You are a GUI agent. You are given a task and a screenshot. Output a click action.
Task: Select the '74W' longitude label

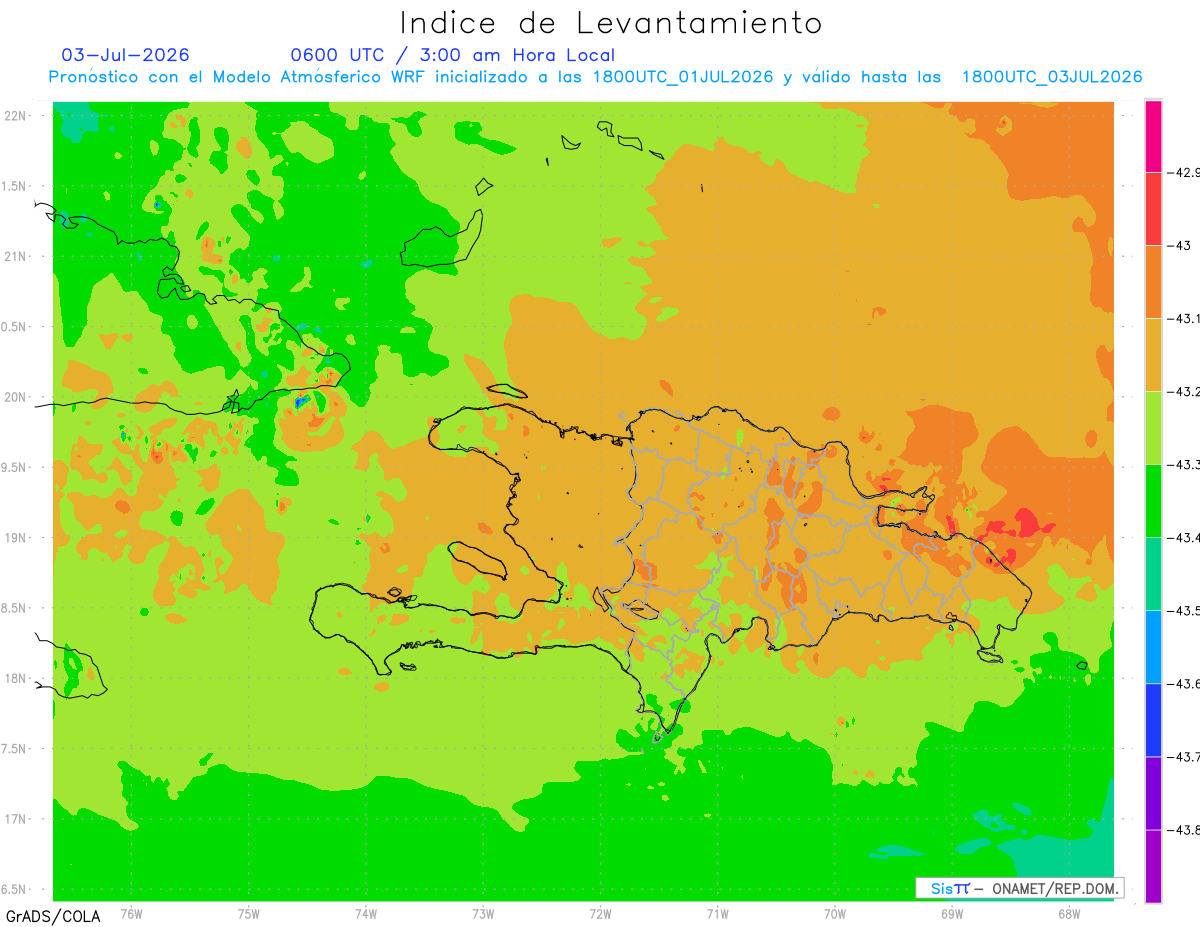365,913
